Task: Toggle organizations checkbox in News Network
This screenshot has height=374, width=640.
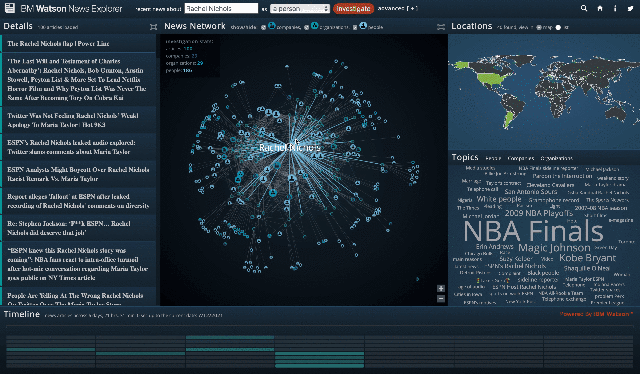Action: pos(306,27)
